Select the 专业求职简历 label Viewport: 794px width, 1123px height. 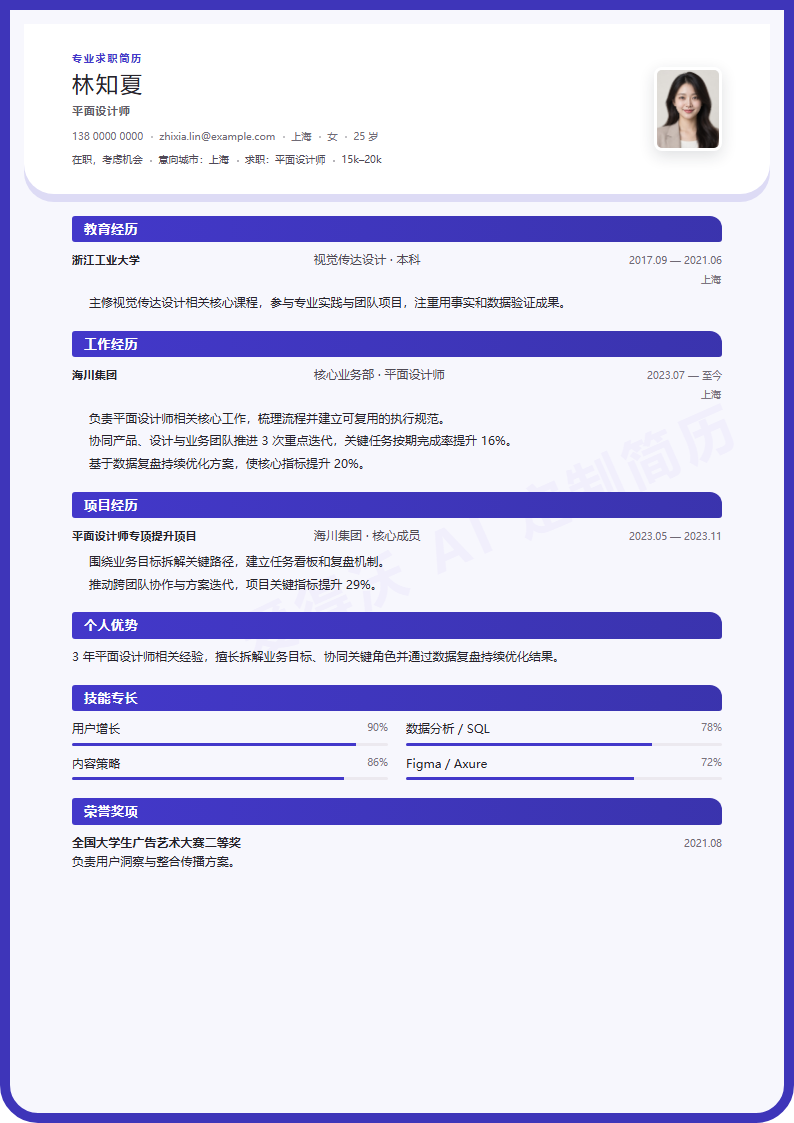pos(106,58)
